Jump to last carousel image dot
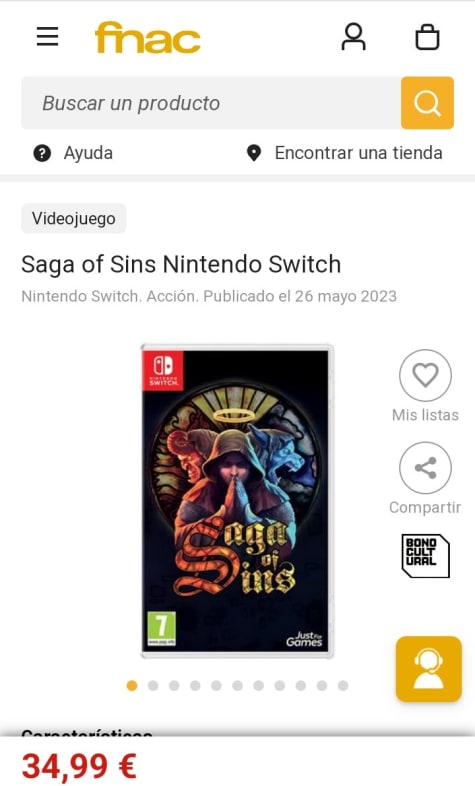Image resolution: width=475 pixels, height=786 pixels. click(343, 685)
